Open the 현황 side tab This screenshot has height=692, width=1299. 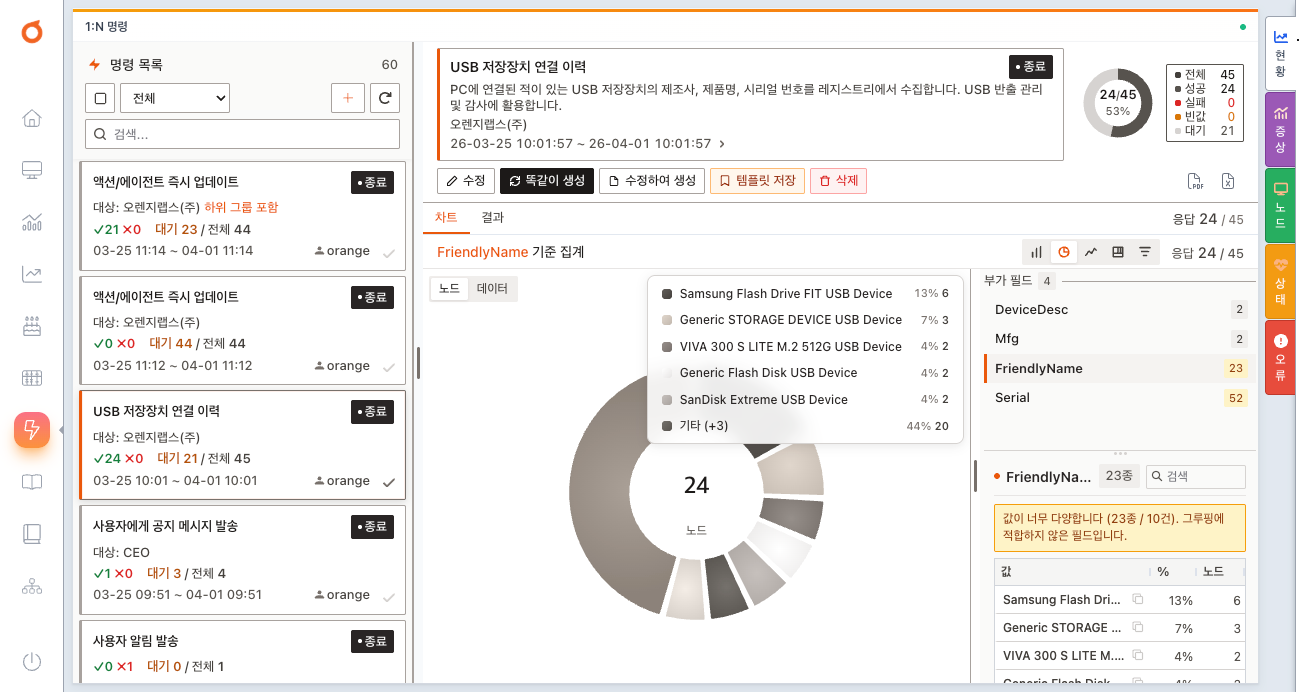tap(1280, 53)
